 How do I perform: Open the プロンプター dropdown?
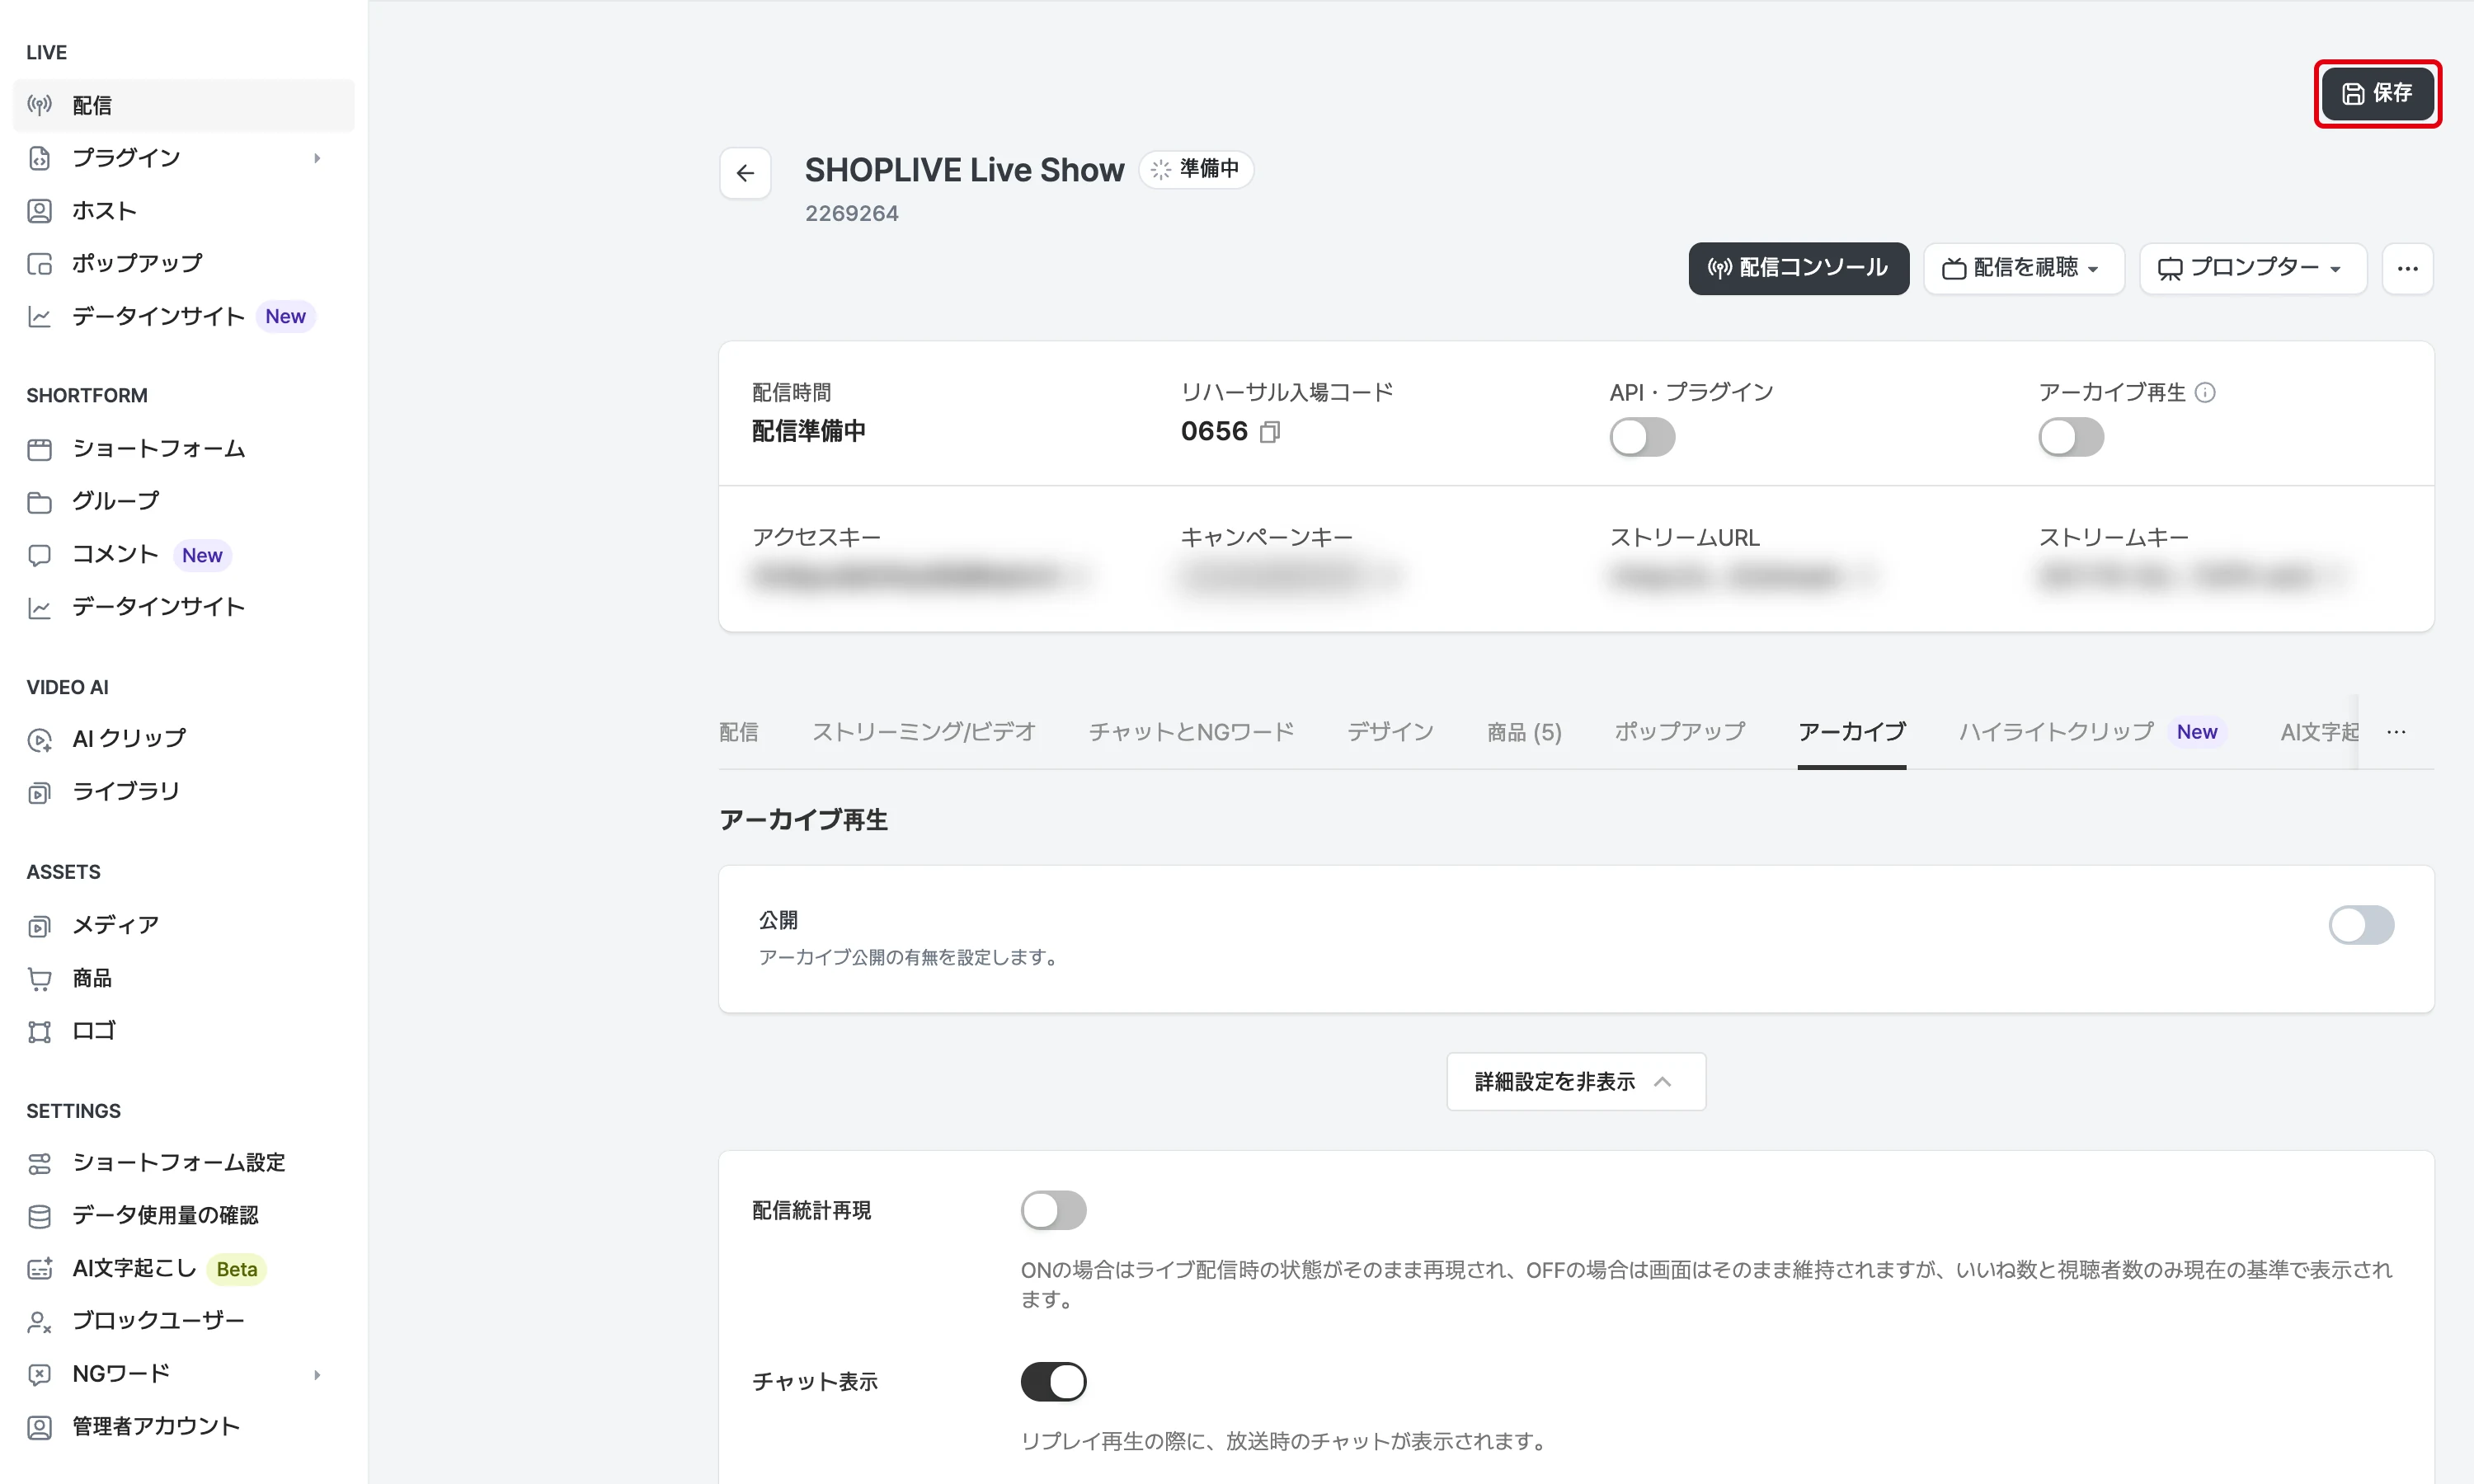[x=2252, y=268]
